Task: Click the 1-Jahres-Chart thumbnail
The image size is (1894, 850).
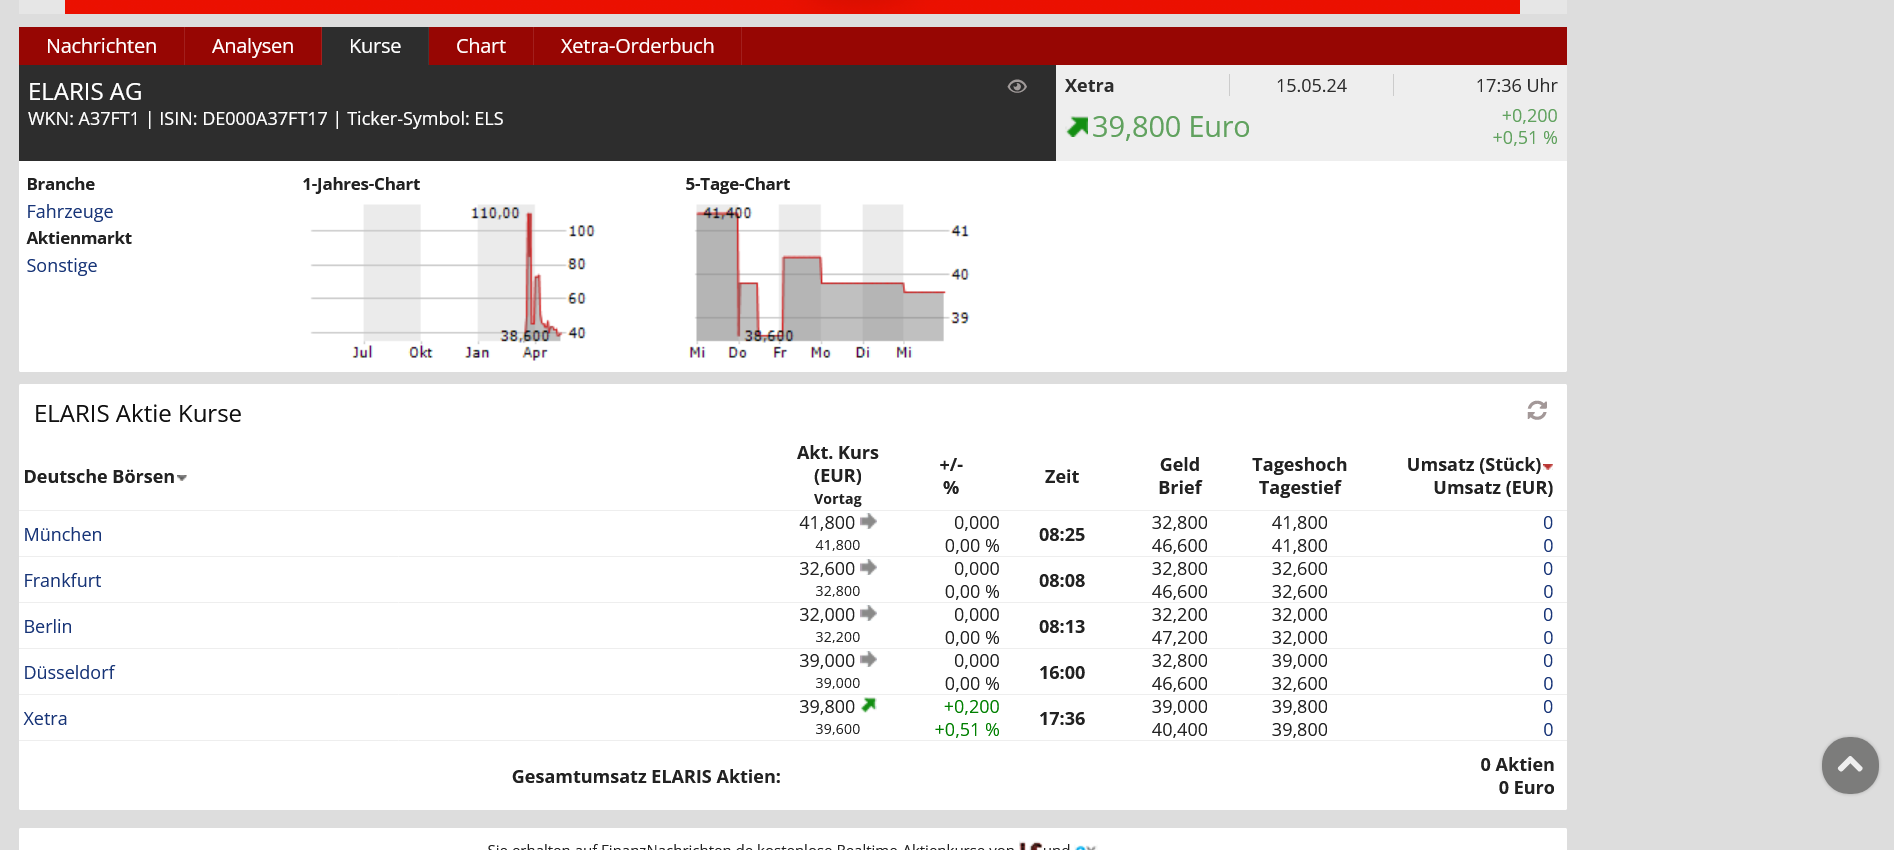Action: [x=450, y=280]
